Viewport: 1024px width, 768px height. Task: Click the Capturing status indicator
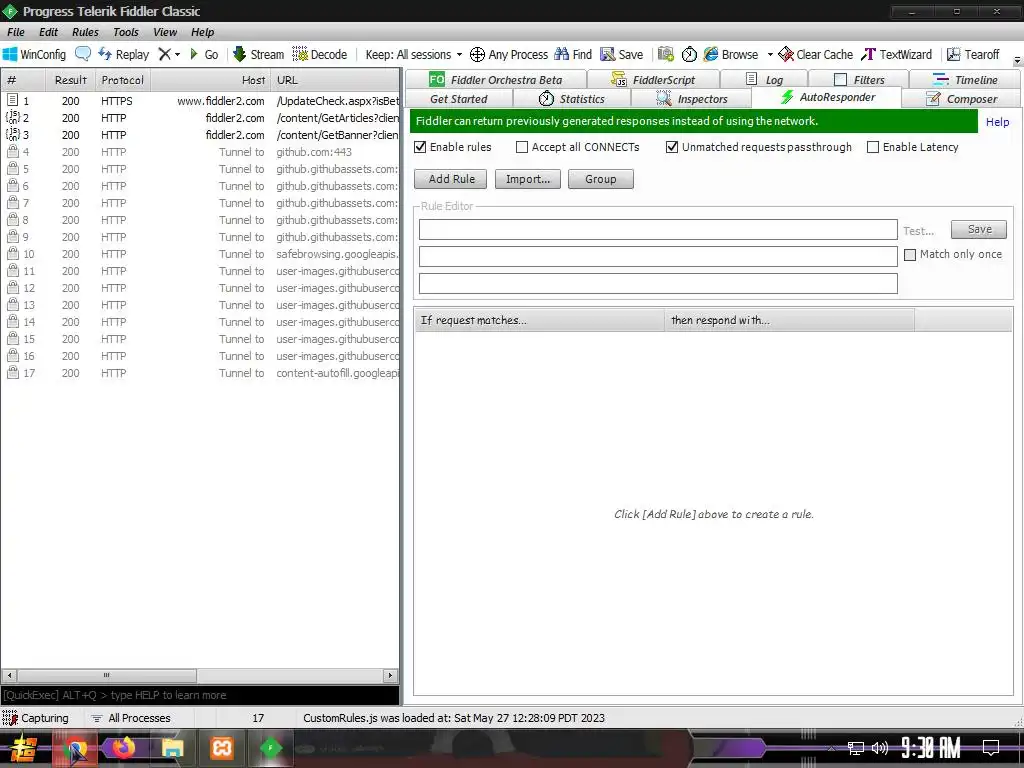pyautogui.click(x=35, y=718)
